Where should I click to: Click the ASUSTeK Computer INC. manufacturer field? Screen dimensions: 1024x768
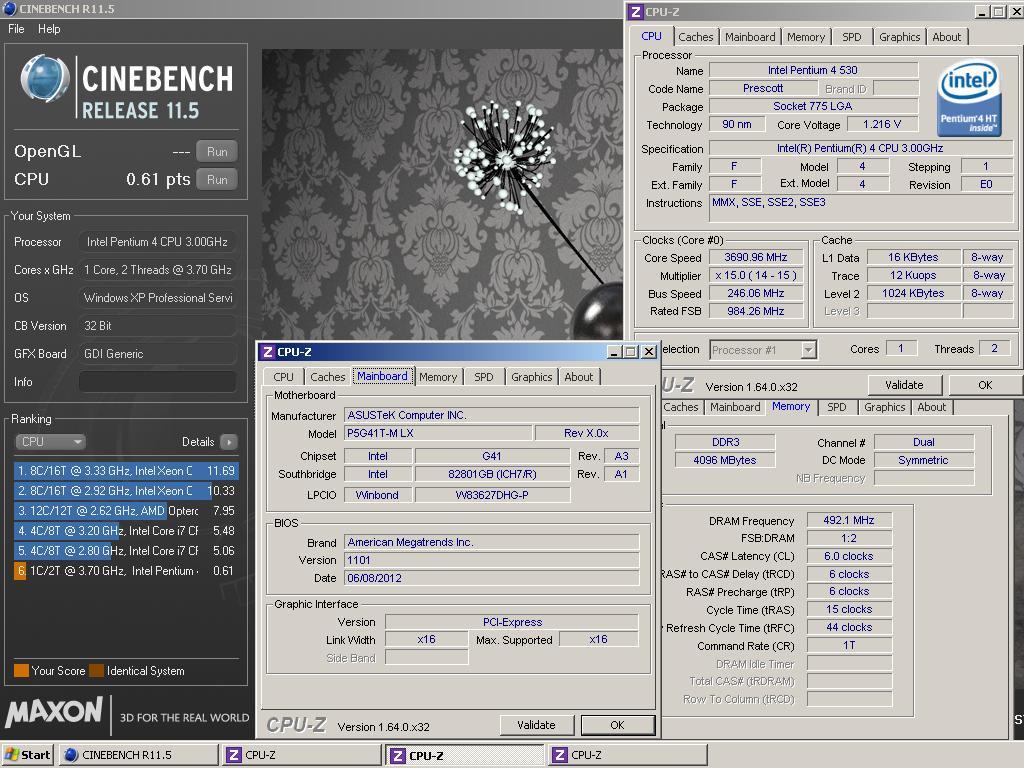point(491,415)
